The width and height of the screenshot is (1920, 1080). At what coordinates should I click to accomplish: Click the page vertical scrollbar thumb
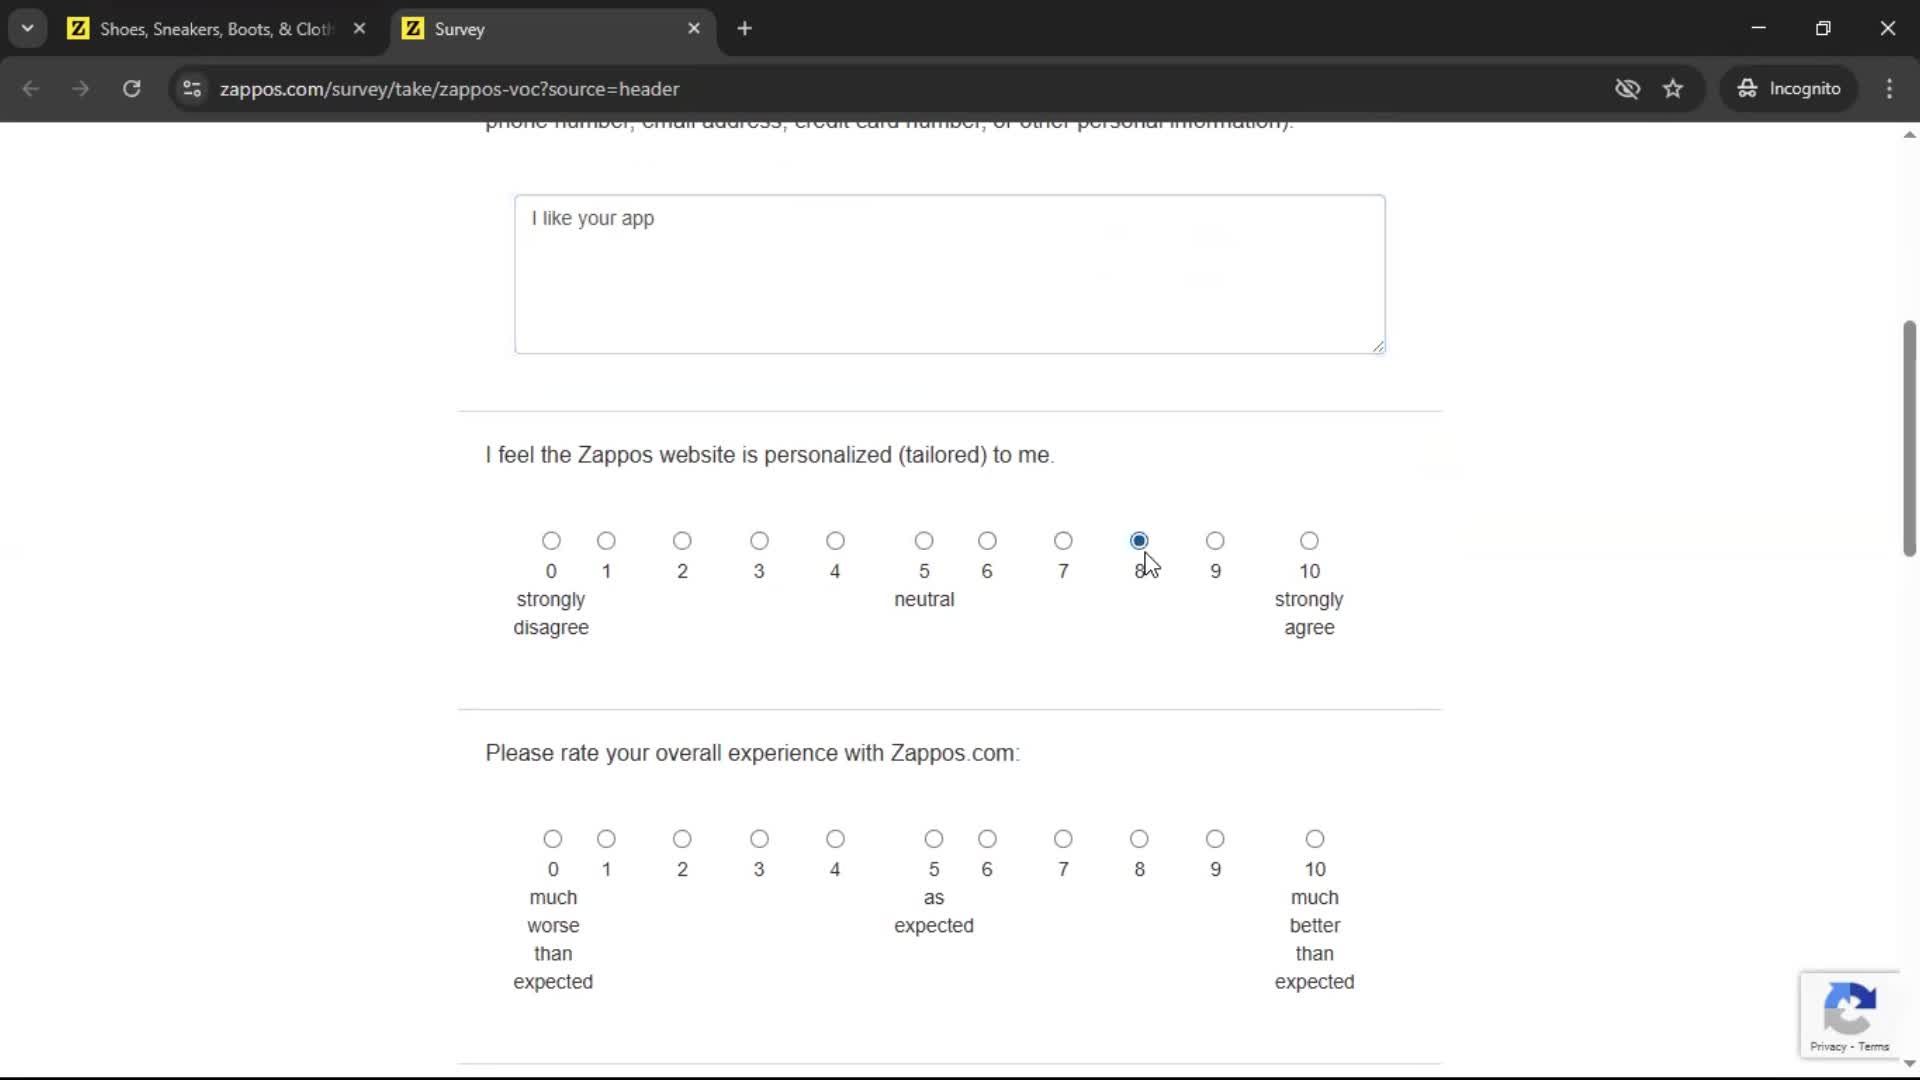(1909, 438)
